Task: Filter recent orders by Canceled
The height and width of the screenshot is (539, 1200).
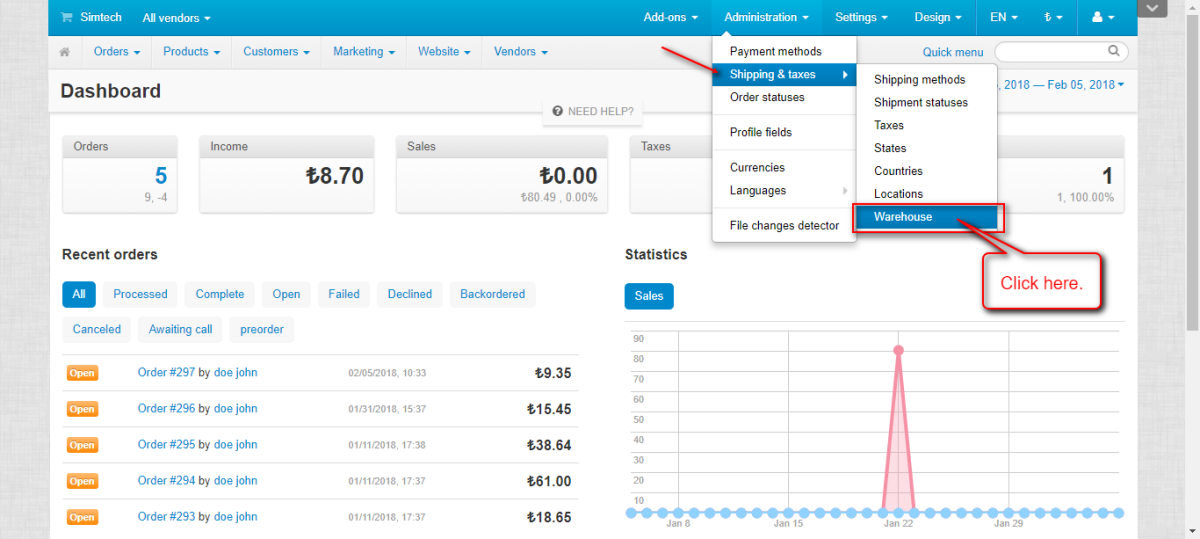Action: [x=97, y=329]
